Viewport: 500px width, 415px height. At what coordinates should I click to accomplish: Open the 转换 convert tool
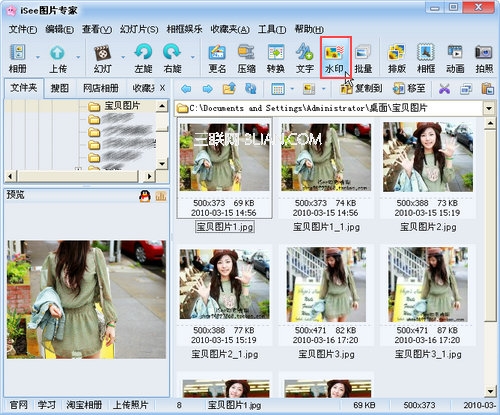pyautogui.click(x=276, y=58)
